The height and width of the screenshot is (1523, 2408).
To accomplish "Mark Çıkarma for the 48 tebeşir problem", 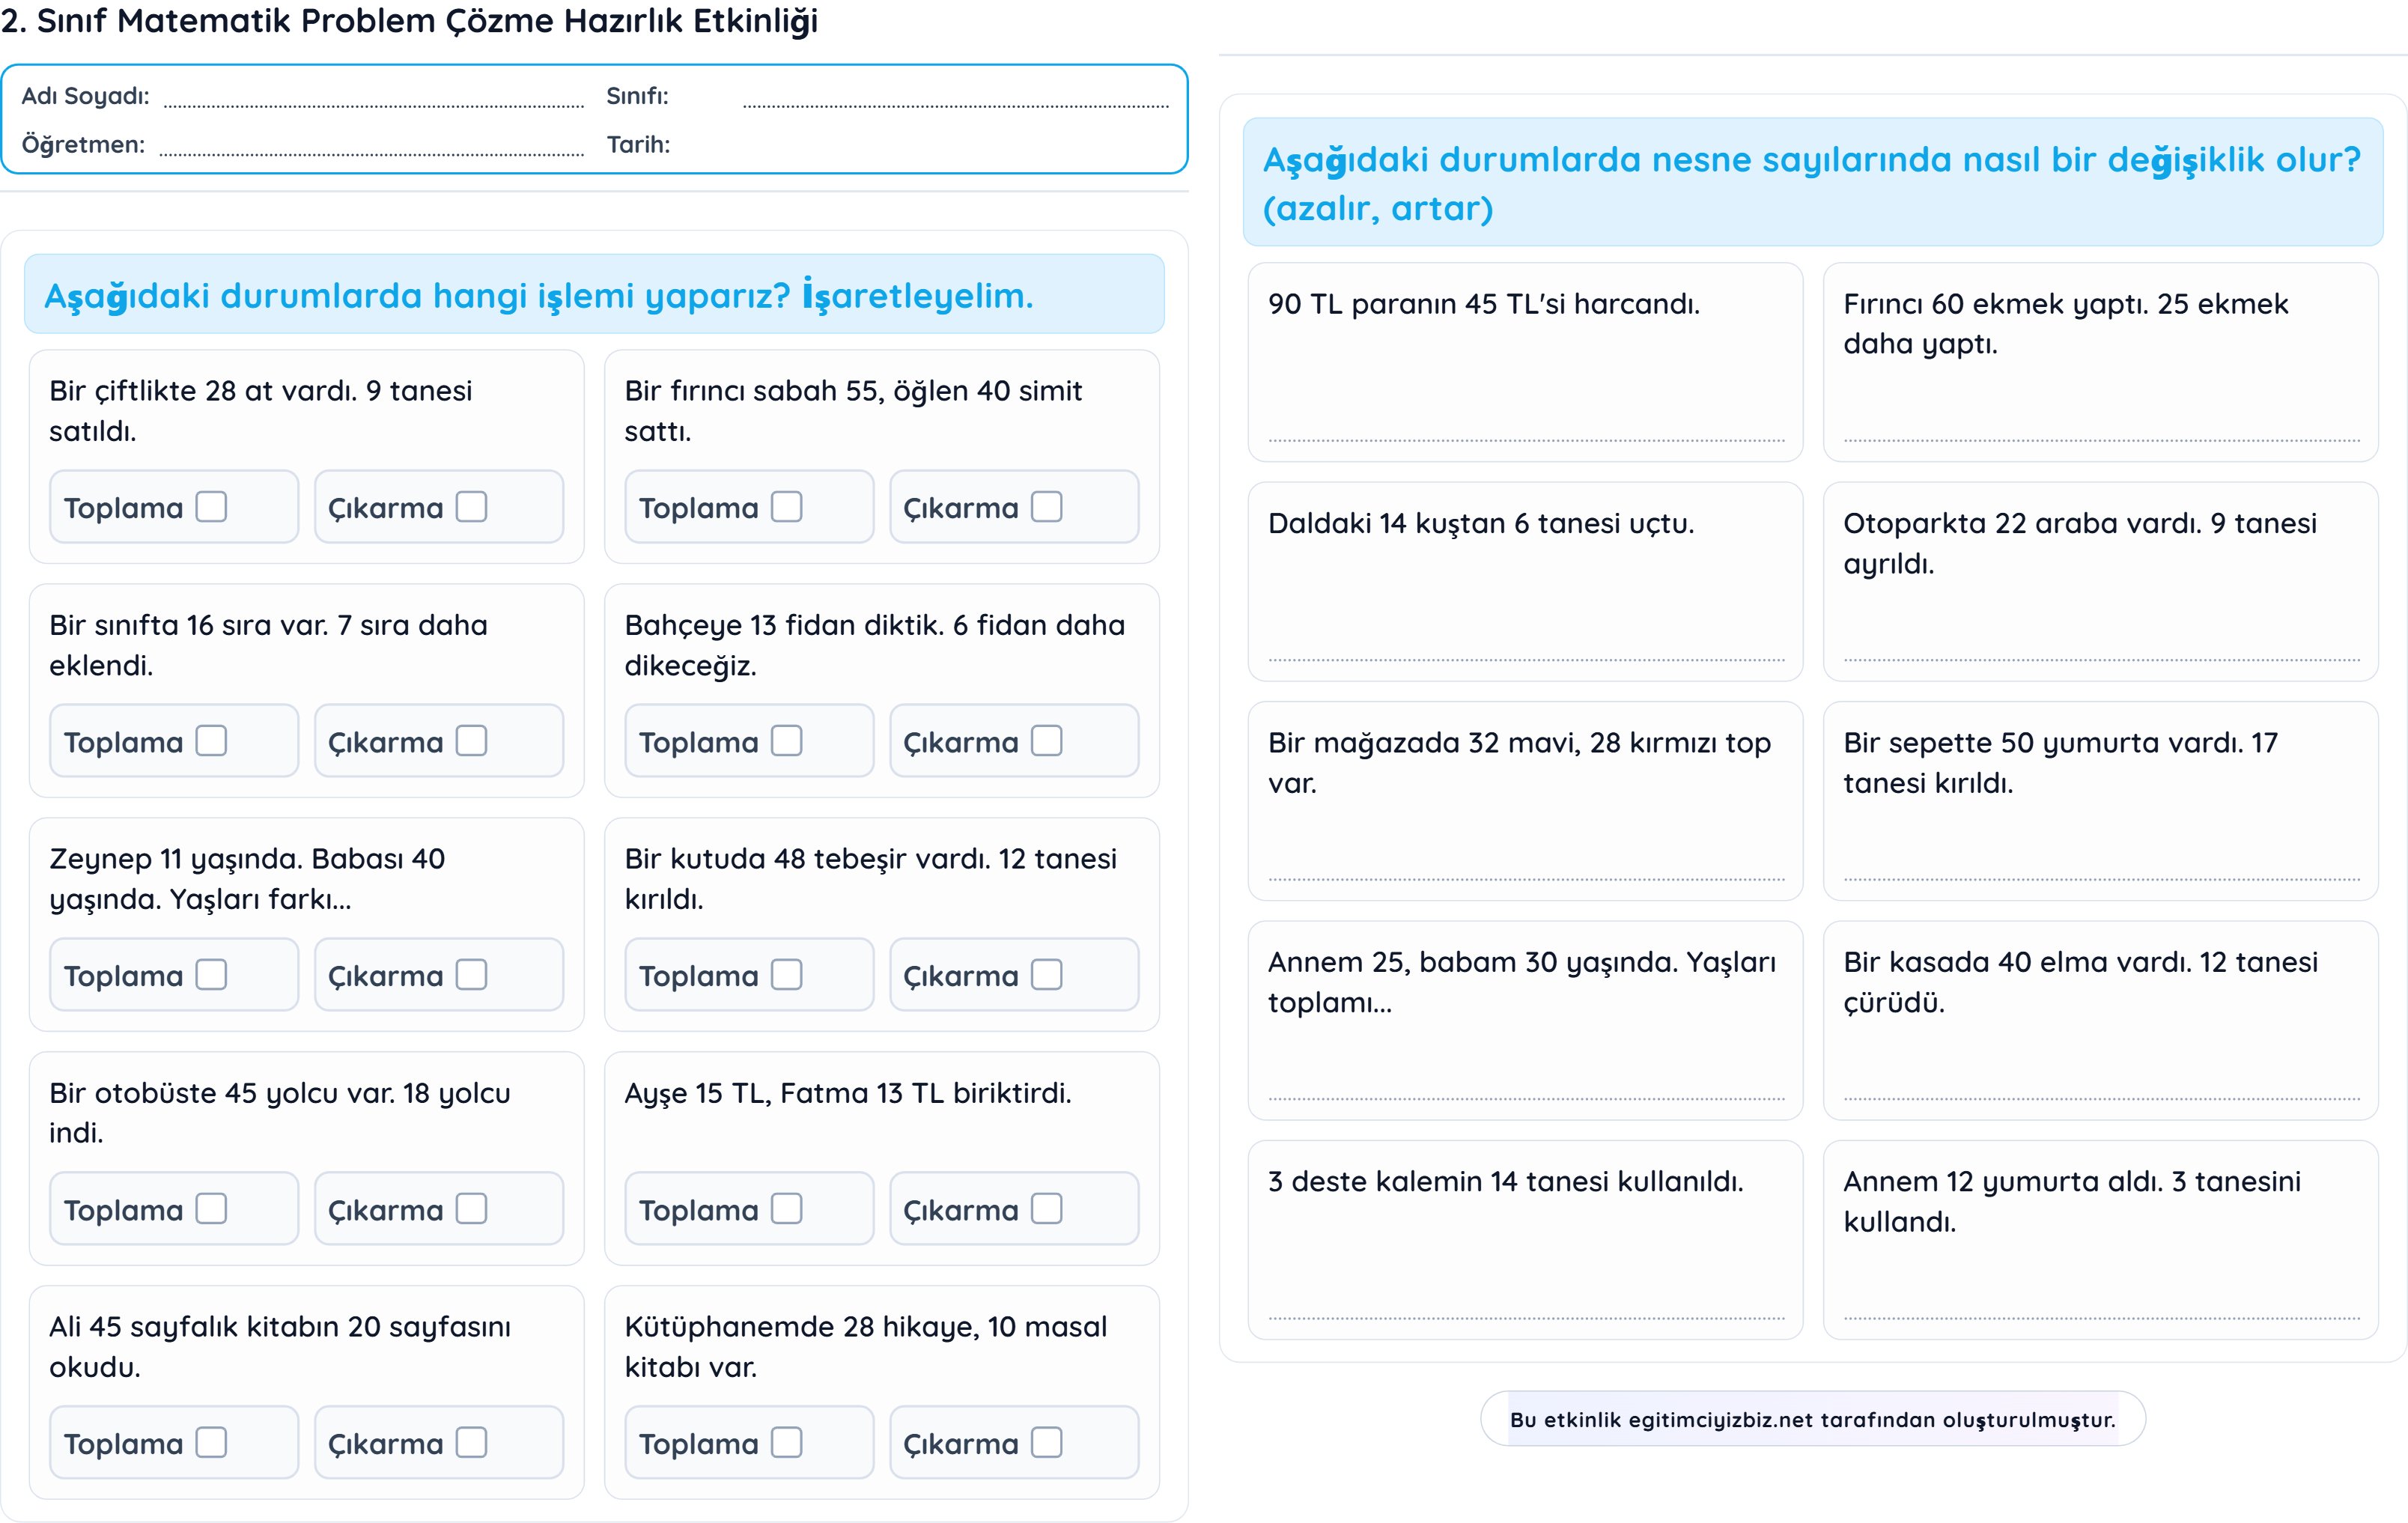I will [x=1047, y=975].
